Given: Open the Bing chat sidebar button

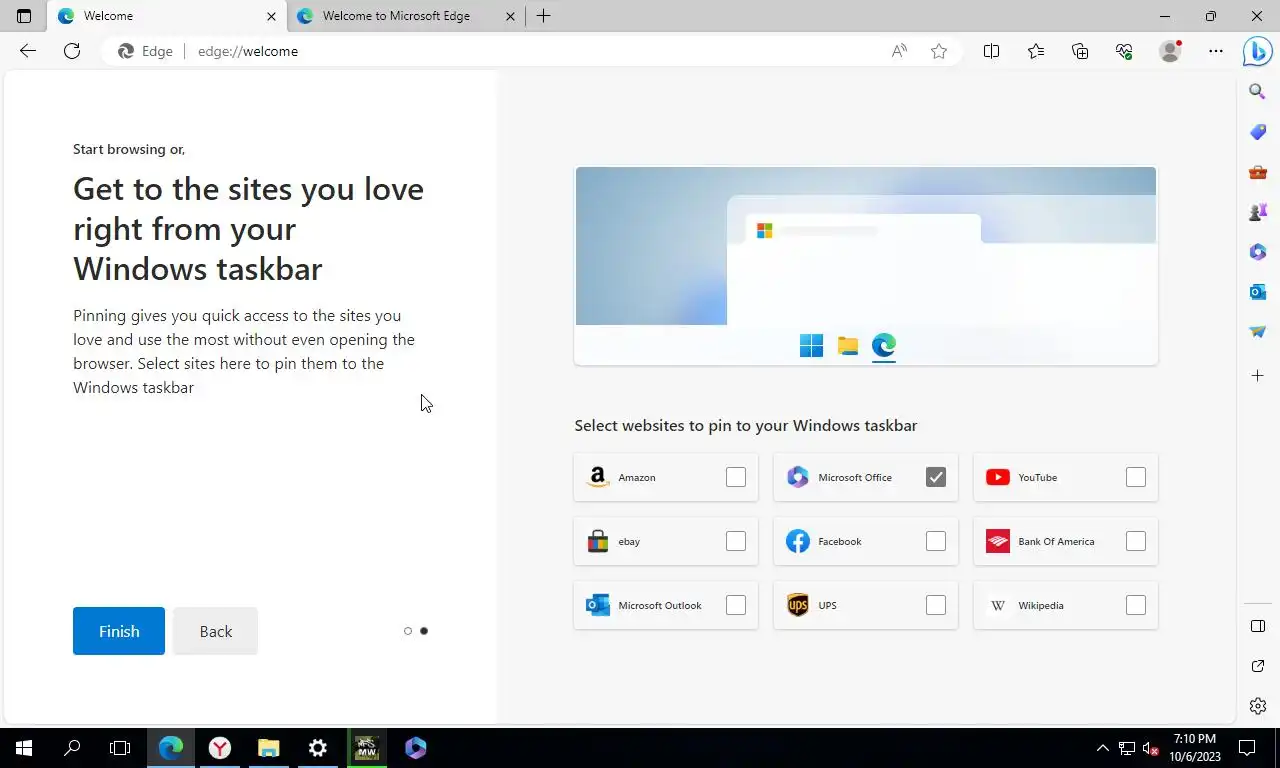Looking at the screenshot, I should 1257,51.
